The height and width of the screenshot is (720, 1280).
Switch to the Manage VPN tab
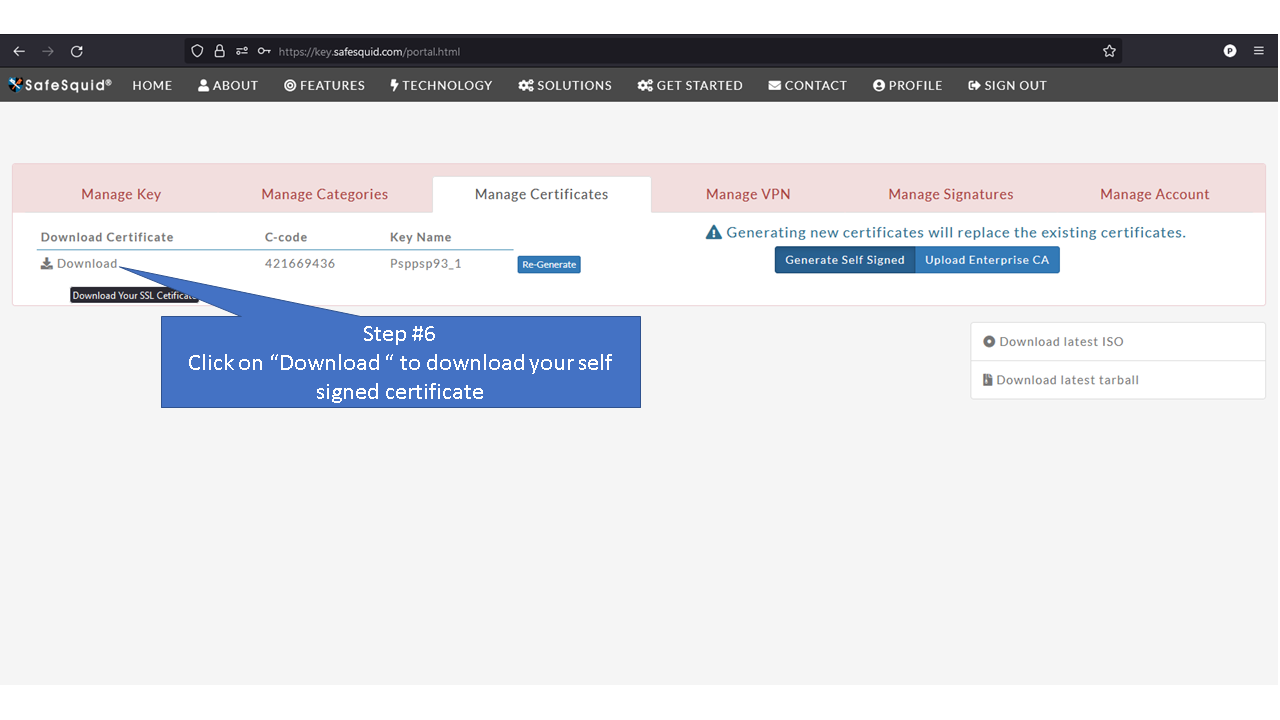point(747,194)
